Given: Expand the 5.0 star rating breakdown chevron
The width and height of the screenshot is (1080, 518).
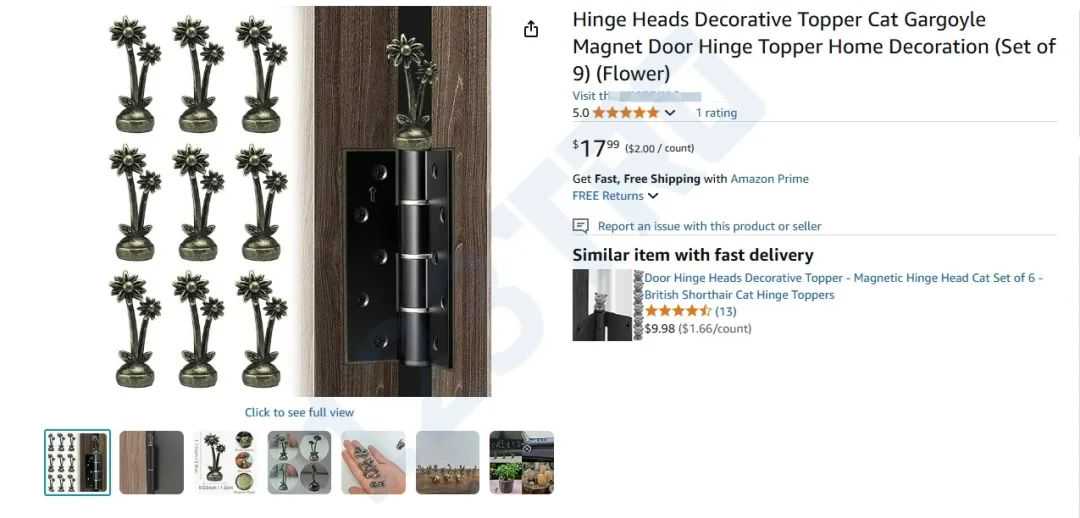Looking at the screenshot, I should (x=669, y=113).
